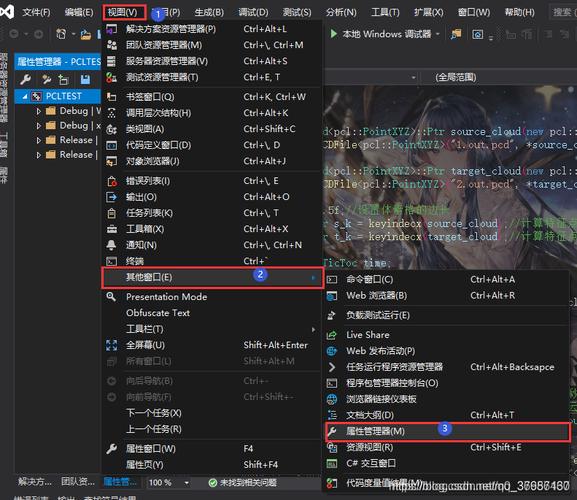Click the 调用层次结构 icon
Viewport: 577px width, 500px height.
111,113
